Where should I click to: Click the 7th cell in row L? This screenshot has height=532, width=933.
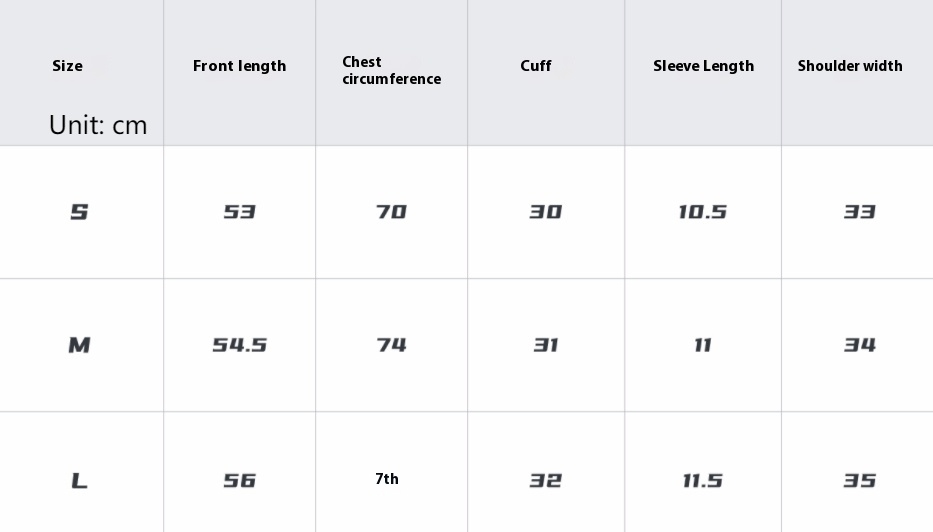click(x=387, y=478)
